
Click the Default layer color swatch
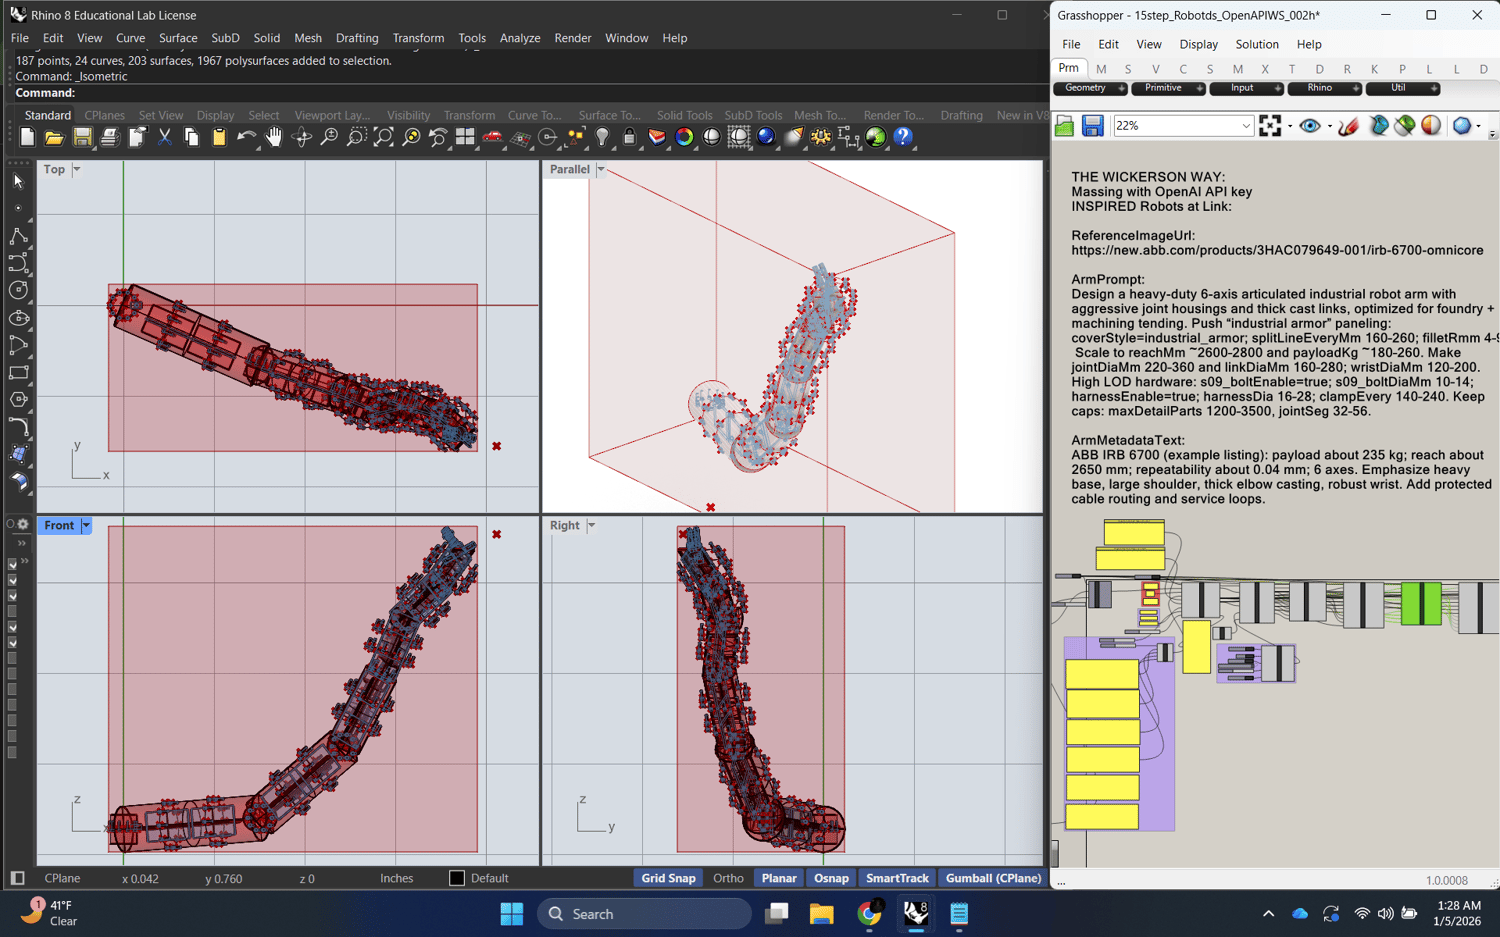tap(457, 878)
